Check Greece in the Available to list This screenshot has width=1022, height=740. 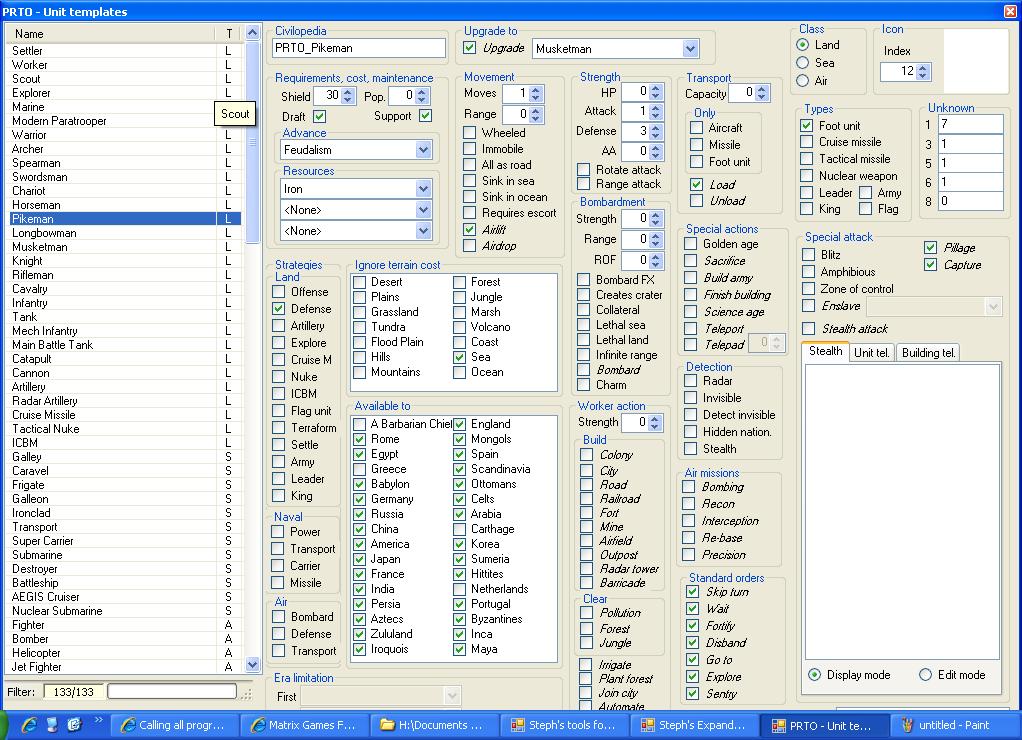(x=359, y=469)
